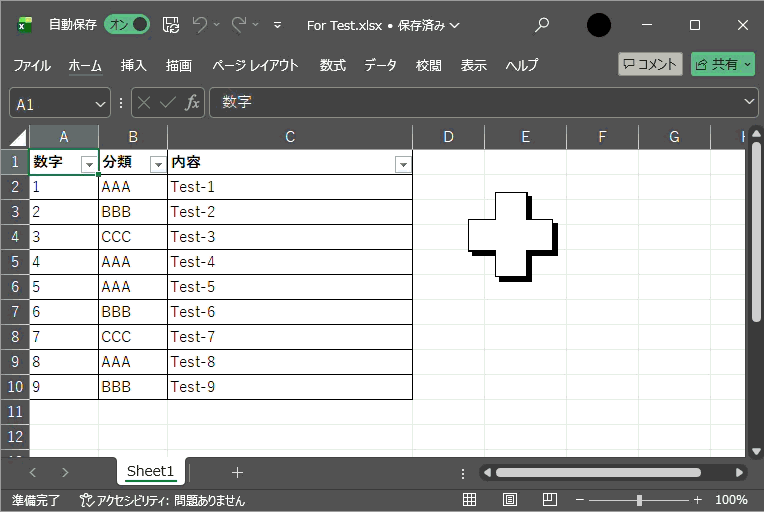Image resolution: width=764 pixels, height=512 pixels.
Task: Select cell containing Test-3
Action: 290,237
